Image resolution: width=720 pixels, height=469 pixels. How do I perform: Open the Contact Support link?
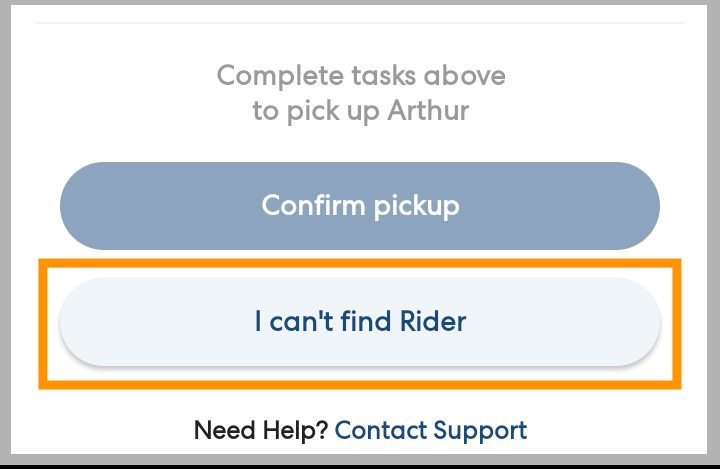pyautogui.click(x=430, y=431)
